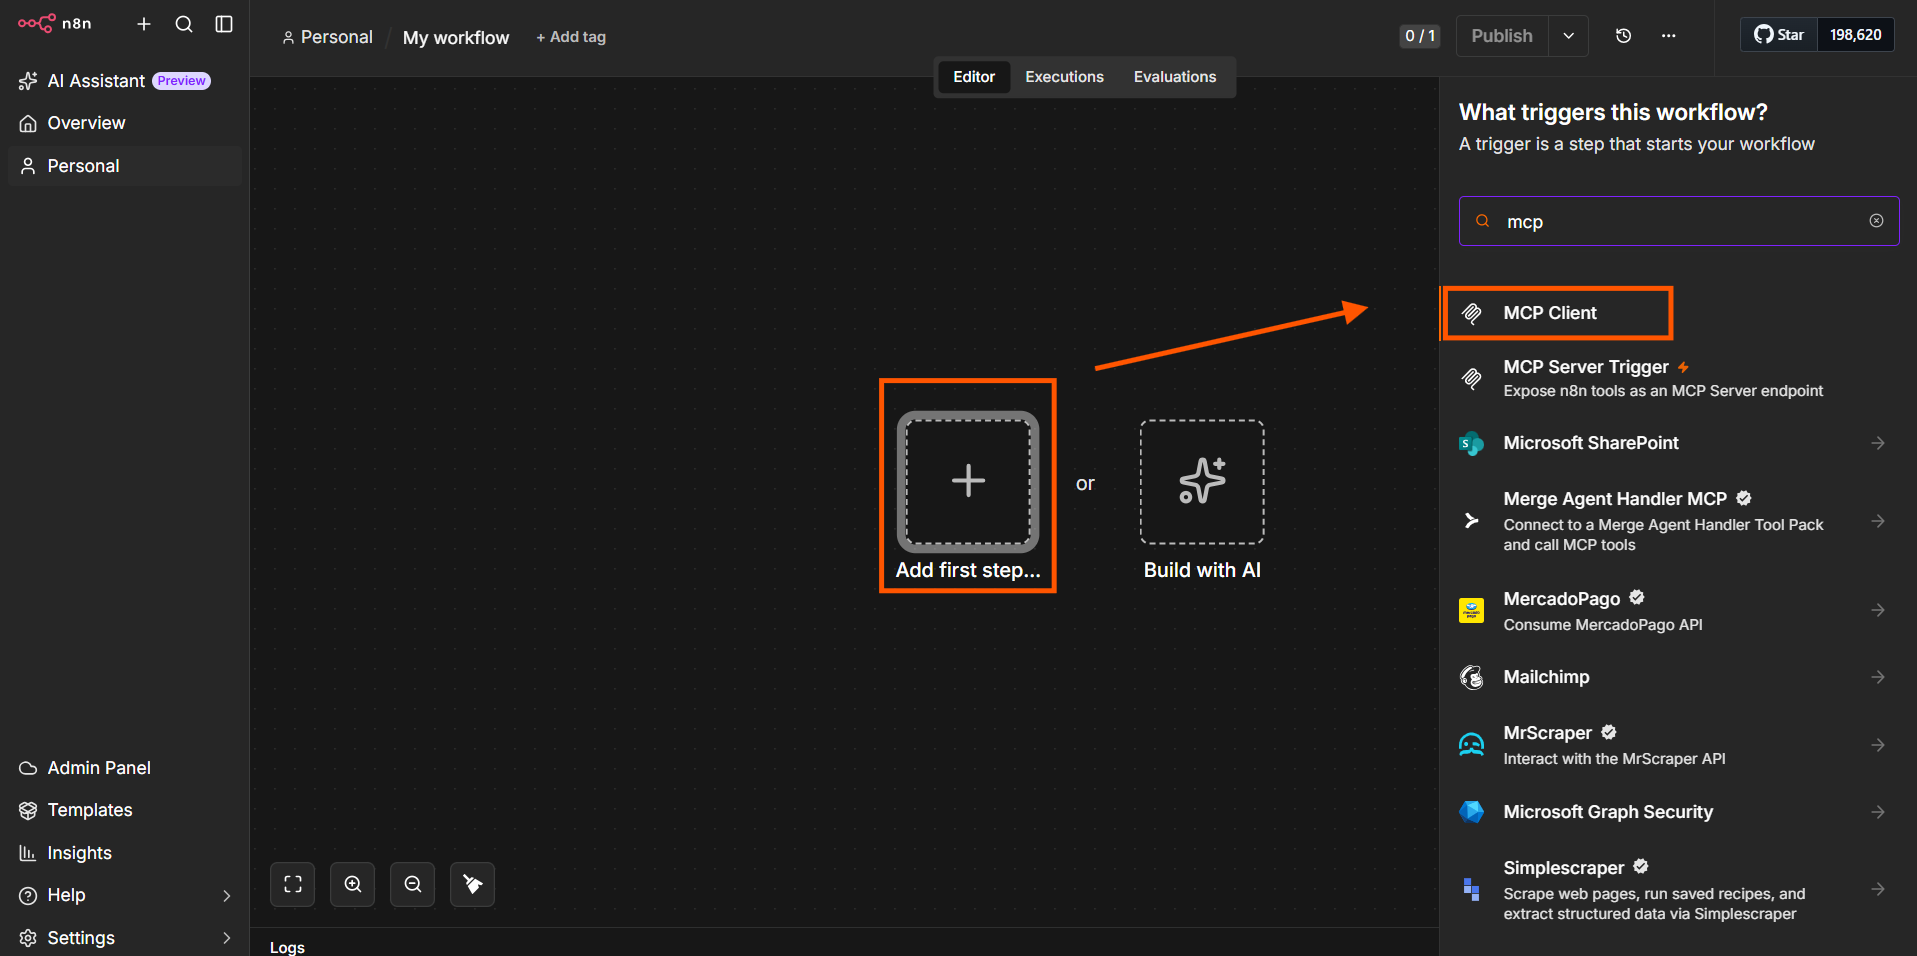Image resolution: width=1917 pixels, height=956 pixels.
Task: Click the n8n logo
Action: (55, 23)
